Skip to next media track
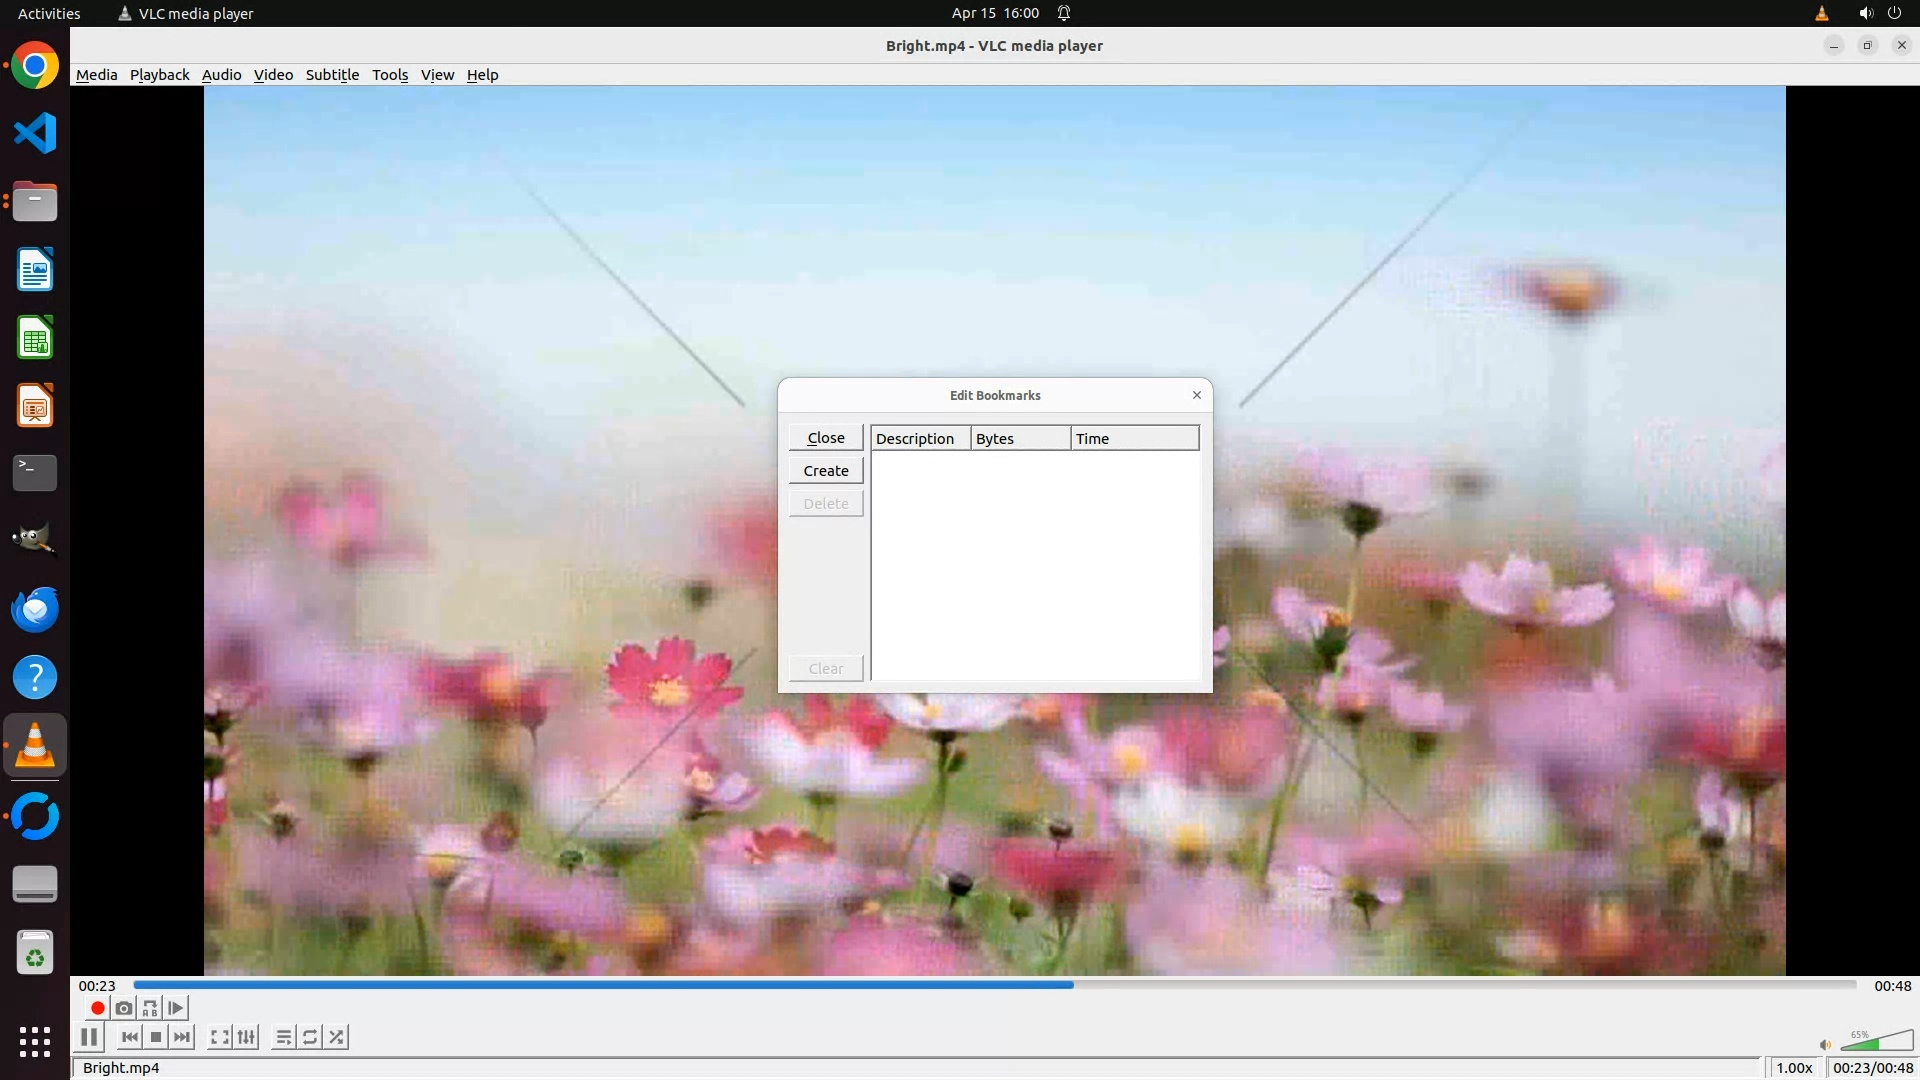 click(x=182, y=1037)
